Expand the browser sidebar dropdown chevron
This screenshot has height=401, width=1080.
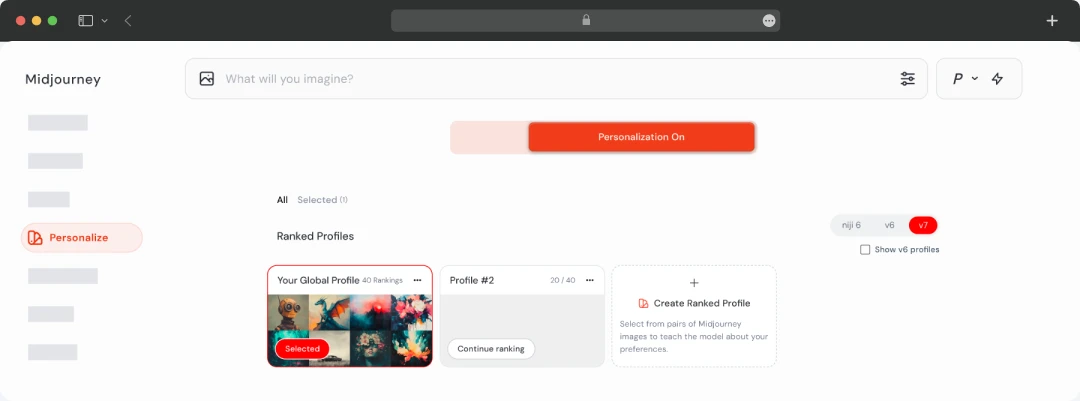click(105, 21)
